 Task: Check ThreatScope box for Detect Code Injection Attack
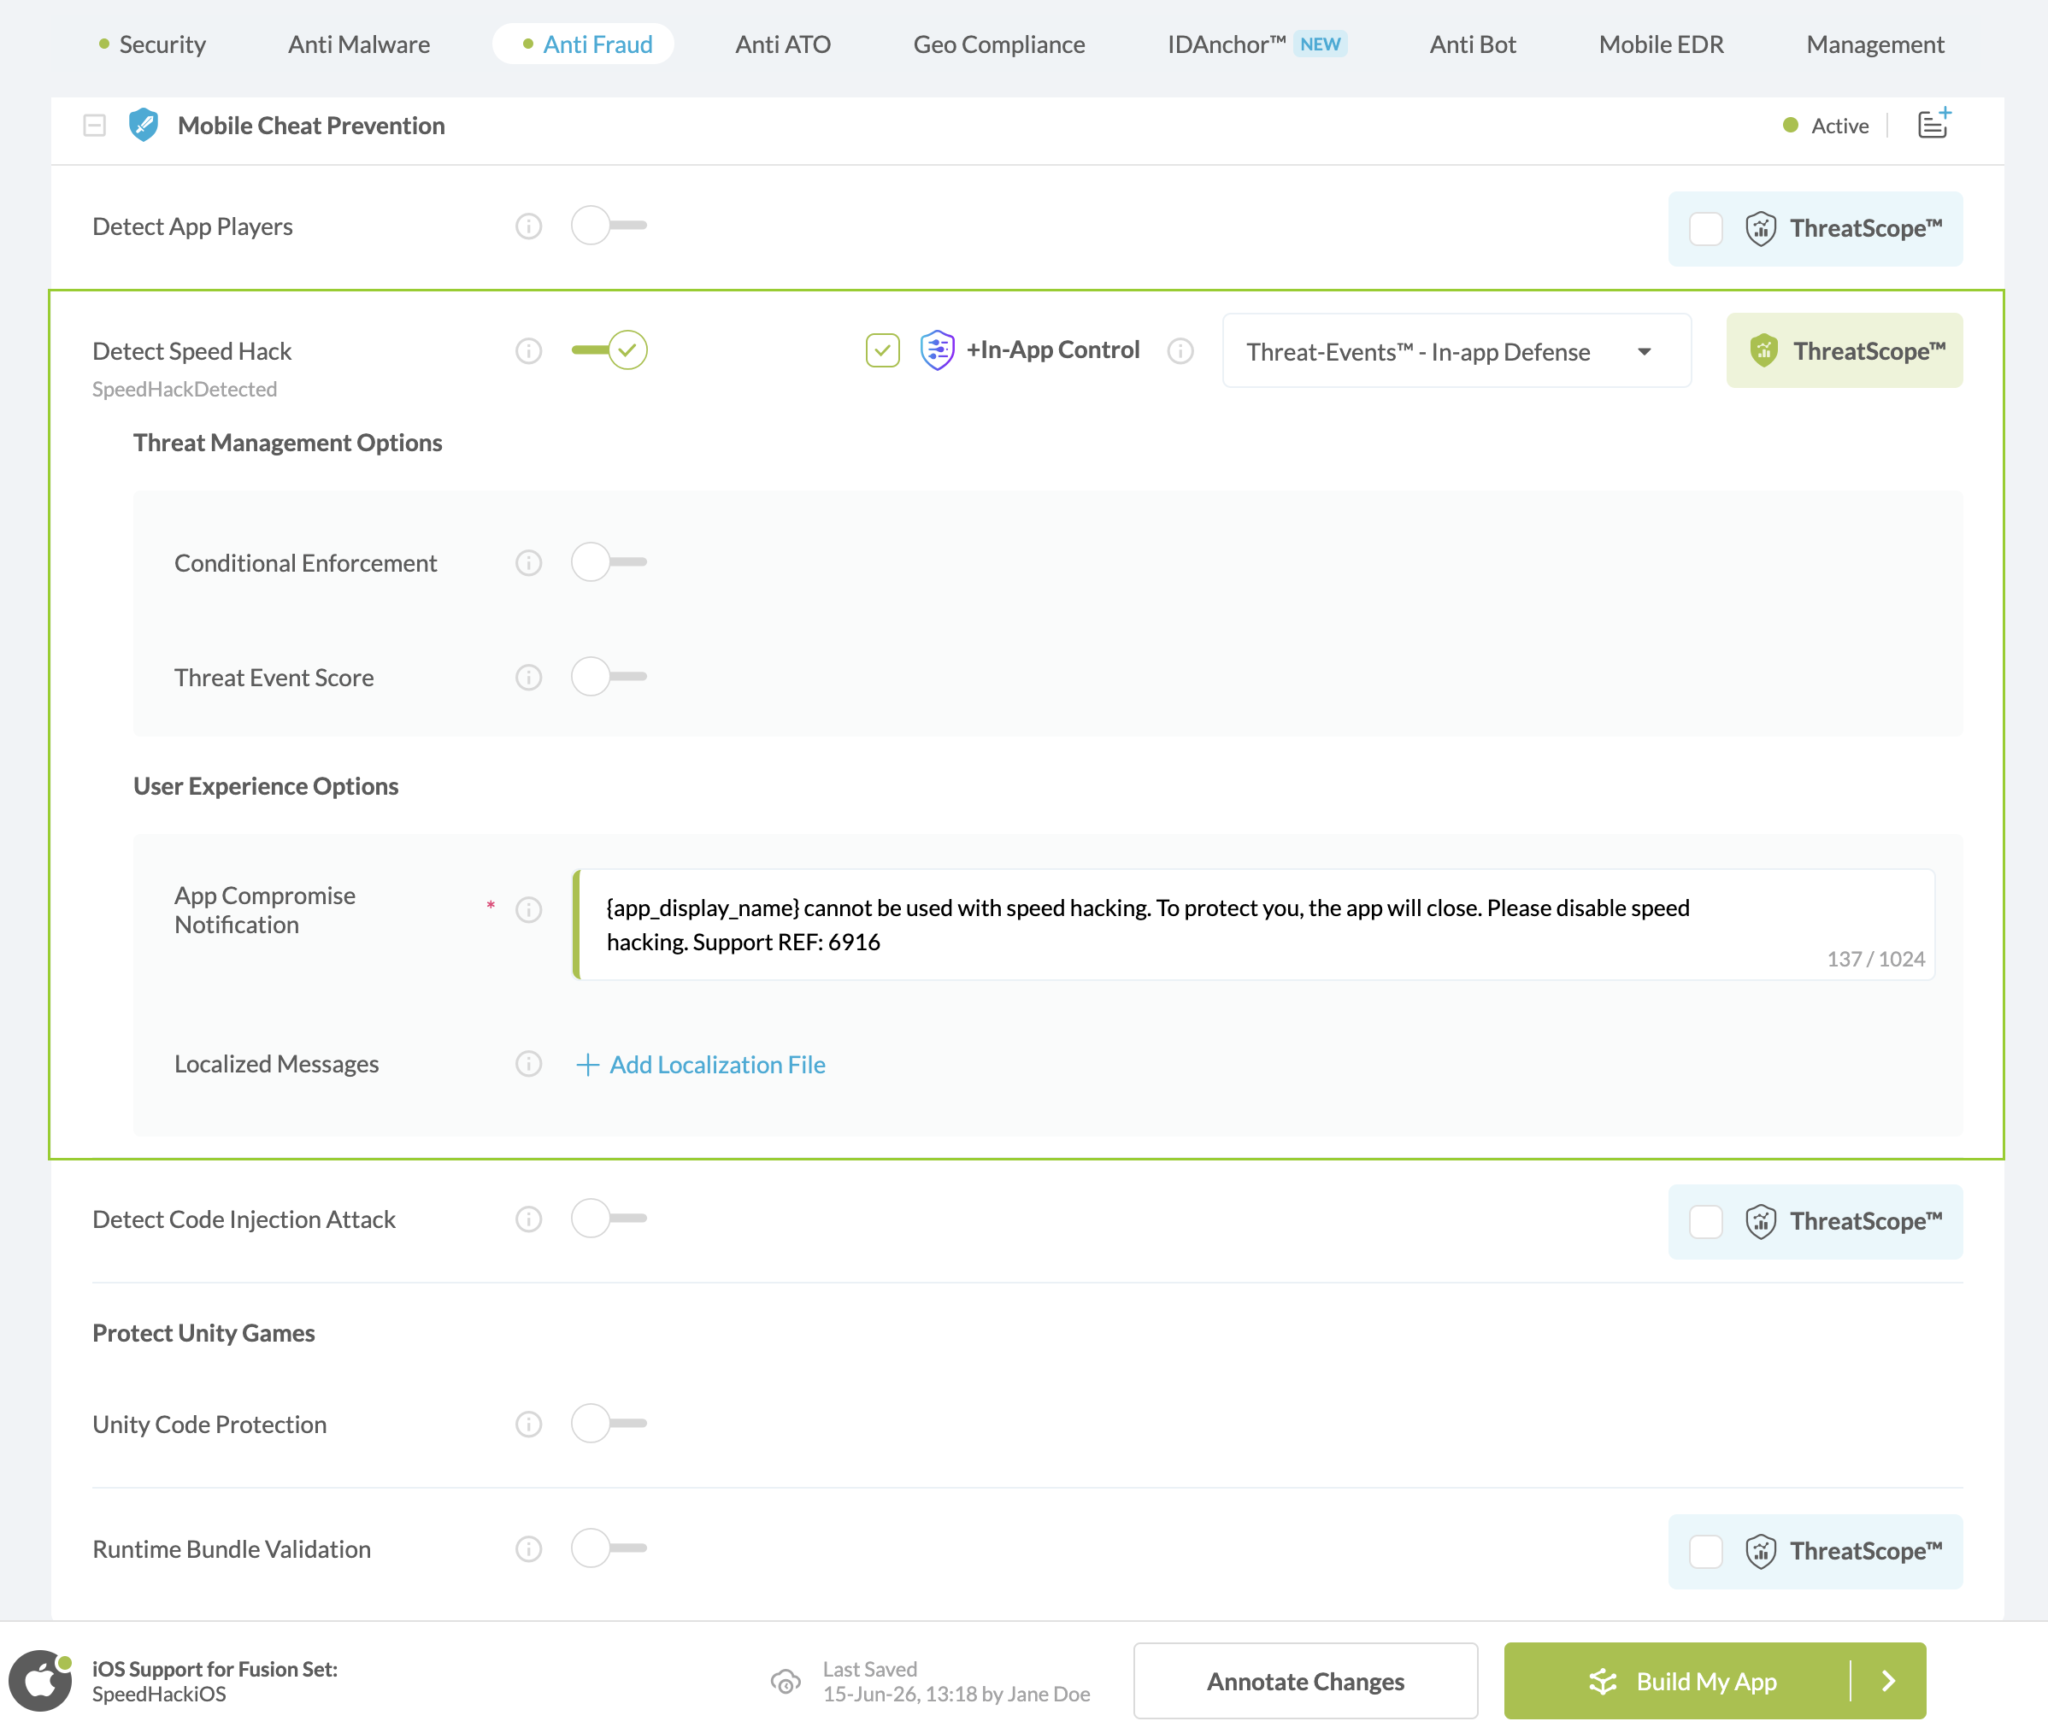coord(1706,1221)
